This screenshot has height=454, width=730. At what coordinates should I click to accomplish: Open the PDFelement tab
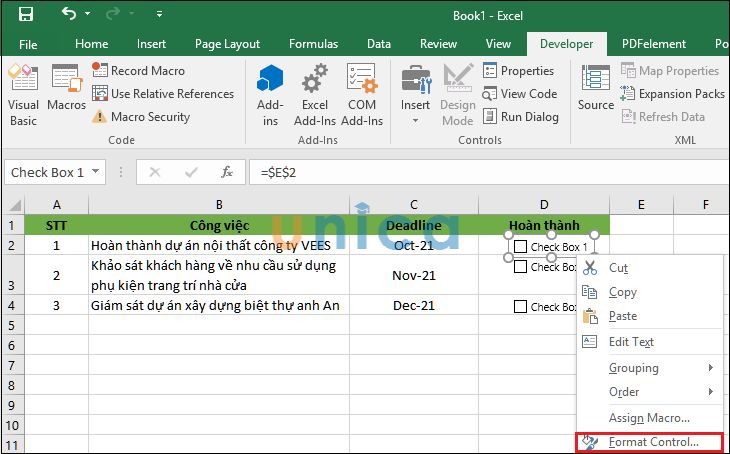point(654,44)
